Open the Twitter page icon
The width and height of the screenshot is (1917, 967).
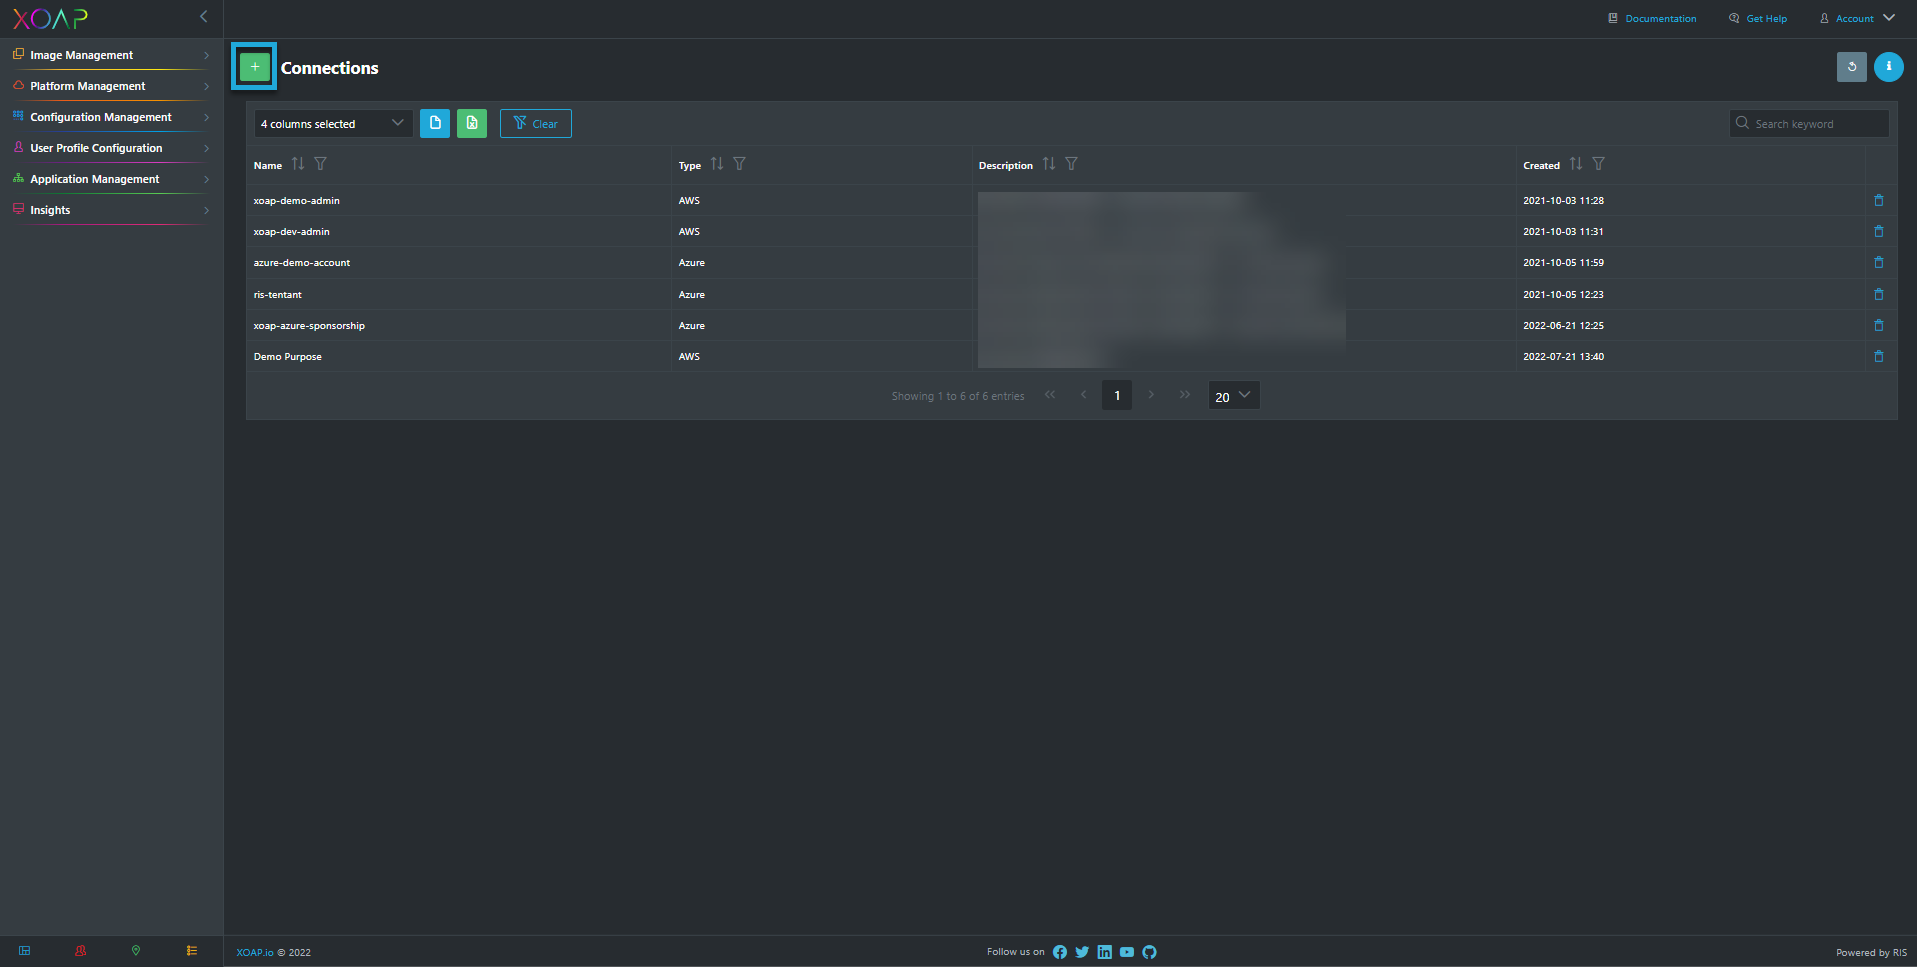1082,952
